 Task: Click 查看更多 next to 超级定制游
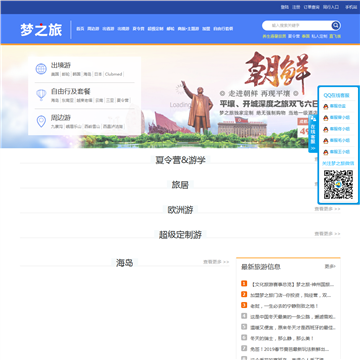click(x=327, y=234)
